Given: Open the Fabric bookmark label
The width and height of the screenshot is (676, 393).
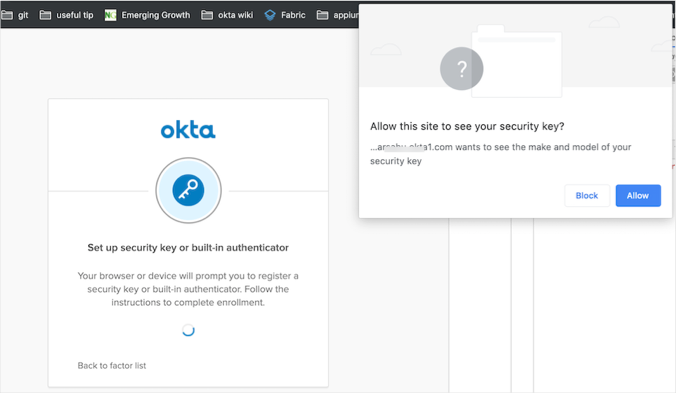Looking at the screenshot, I should point(293,15).
